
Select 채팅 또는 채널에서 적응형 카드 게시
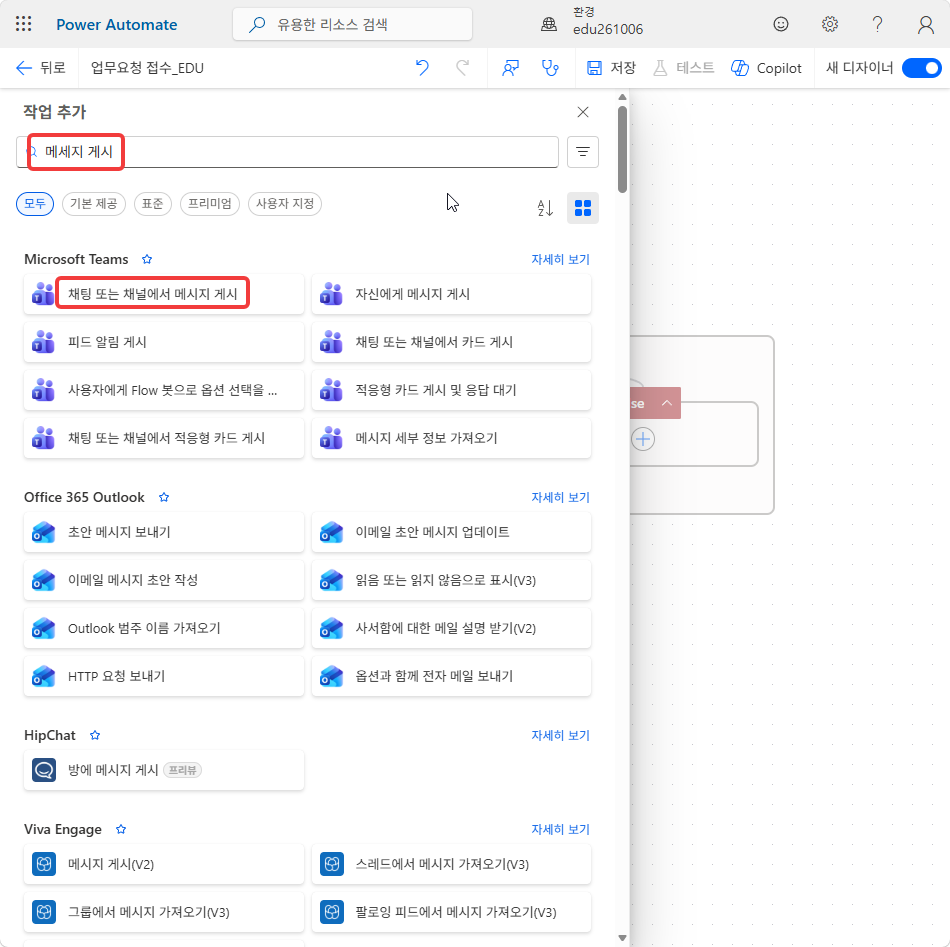tap(164, 438)
